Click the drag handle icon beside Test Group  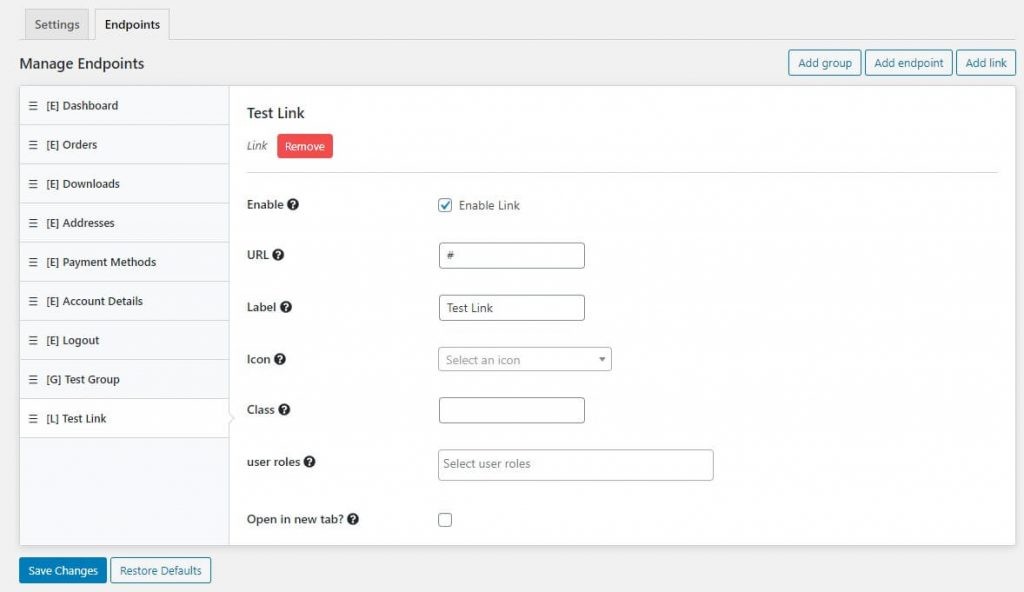[x=33, y=380]
